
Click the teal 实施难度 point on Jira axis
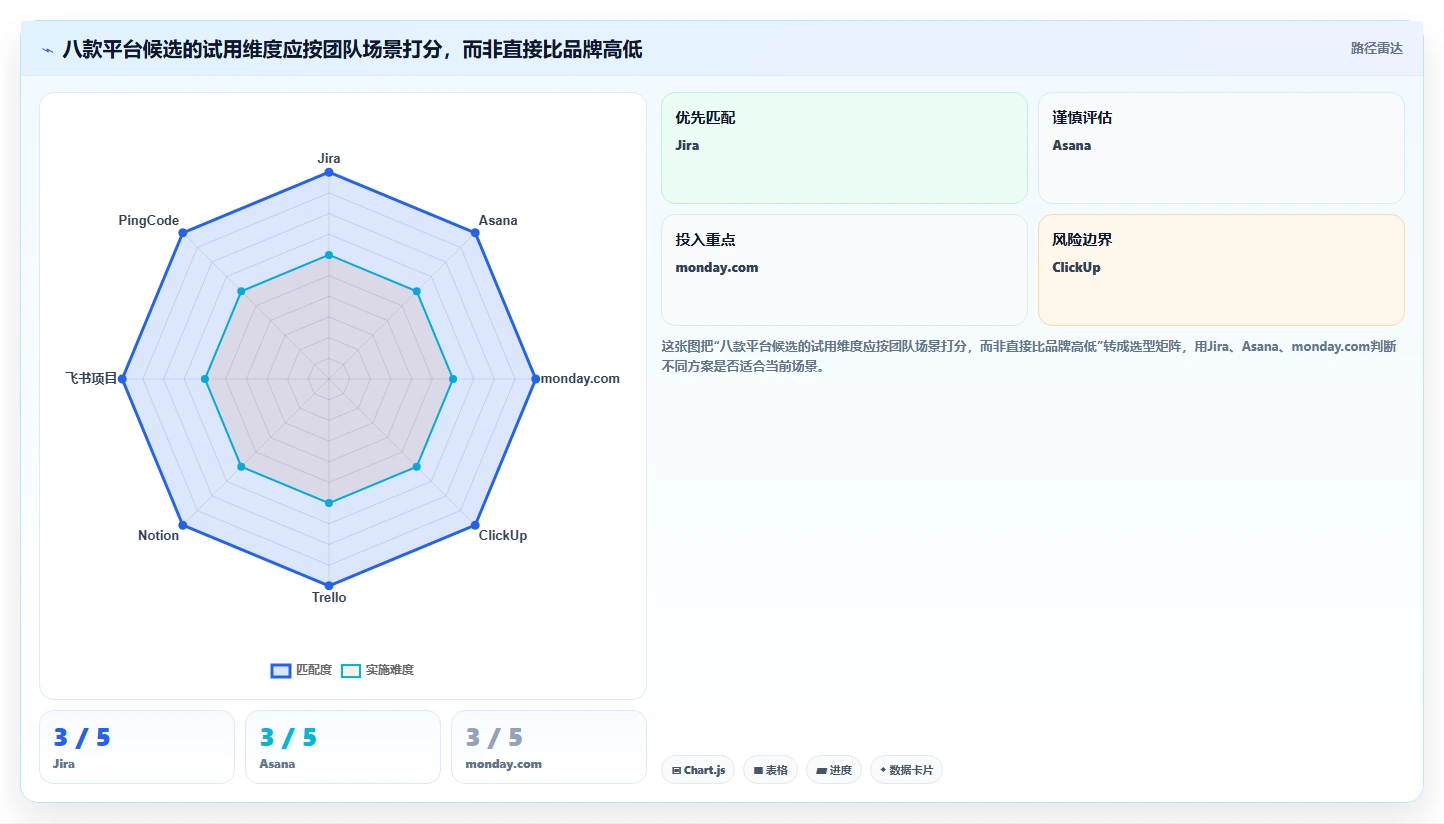pyautogui.click(x=329, y=255)
